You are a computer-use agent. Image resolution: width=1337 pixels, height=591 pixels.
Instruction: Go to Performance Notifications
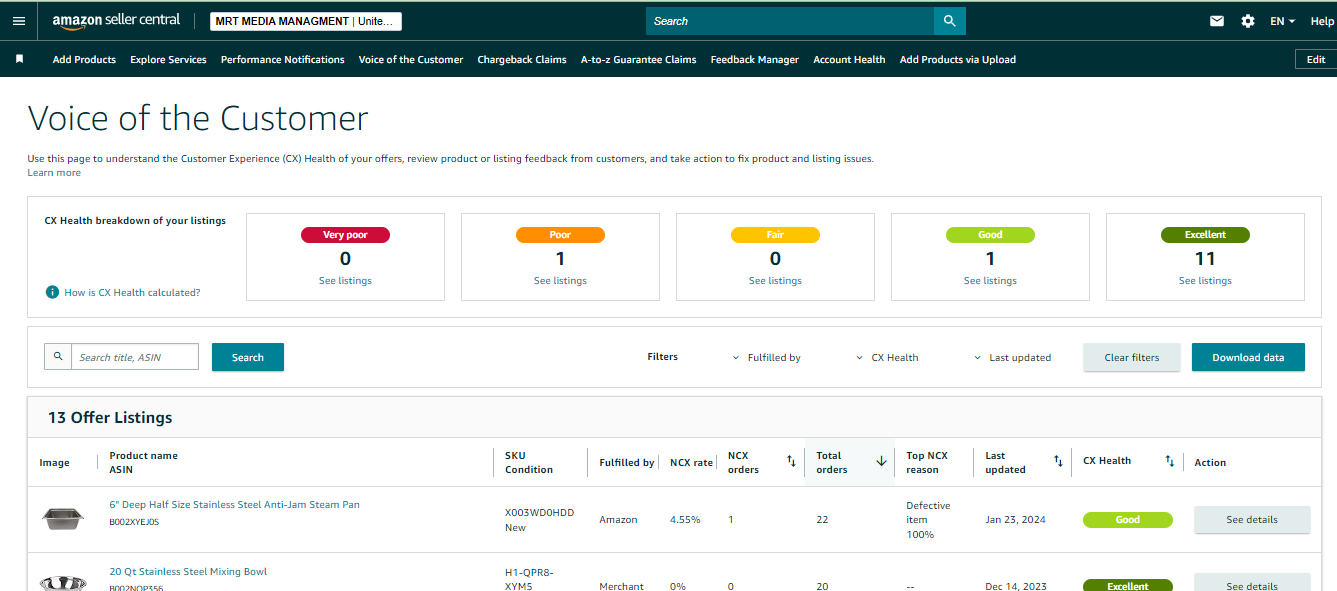[x=283, y=60]
